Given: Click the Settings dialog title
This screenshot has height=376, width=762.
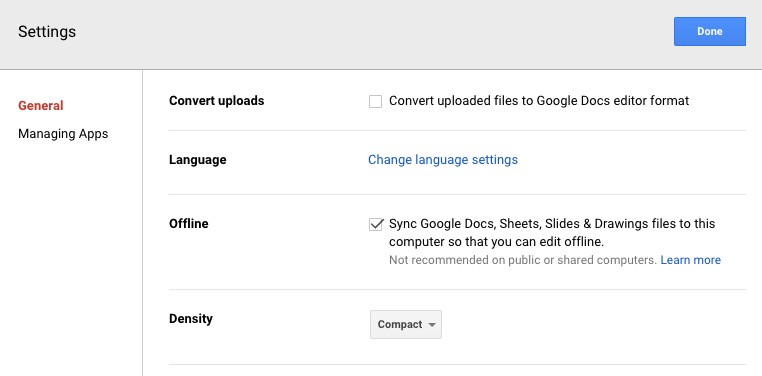Looking at the screenshot, I should 47,32.
